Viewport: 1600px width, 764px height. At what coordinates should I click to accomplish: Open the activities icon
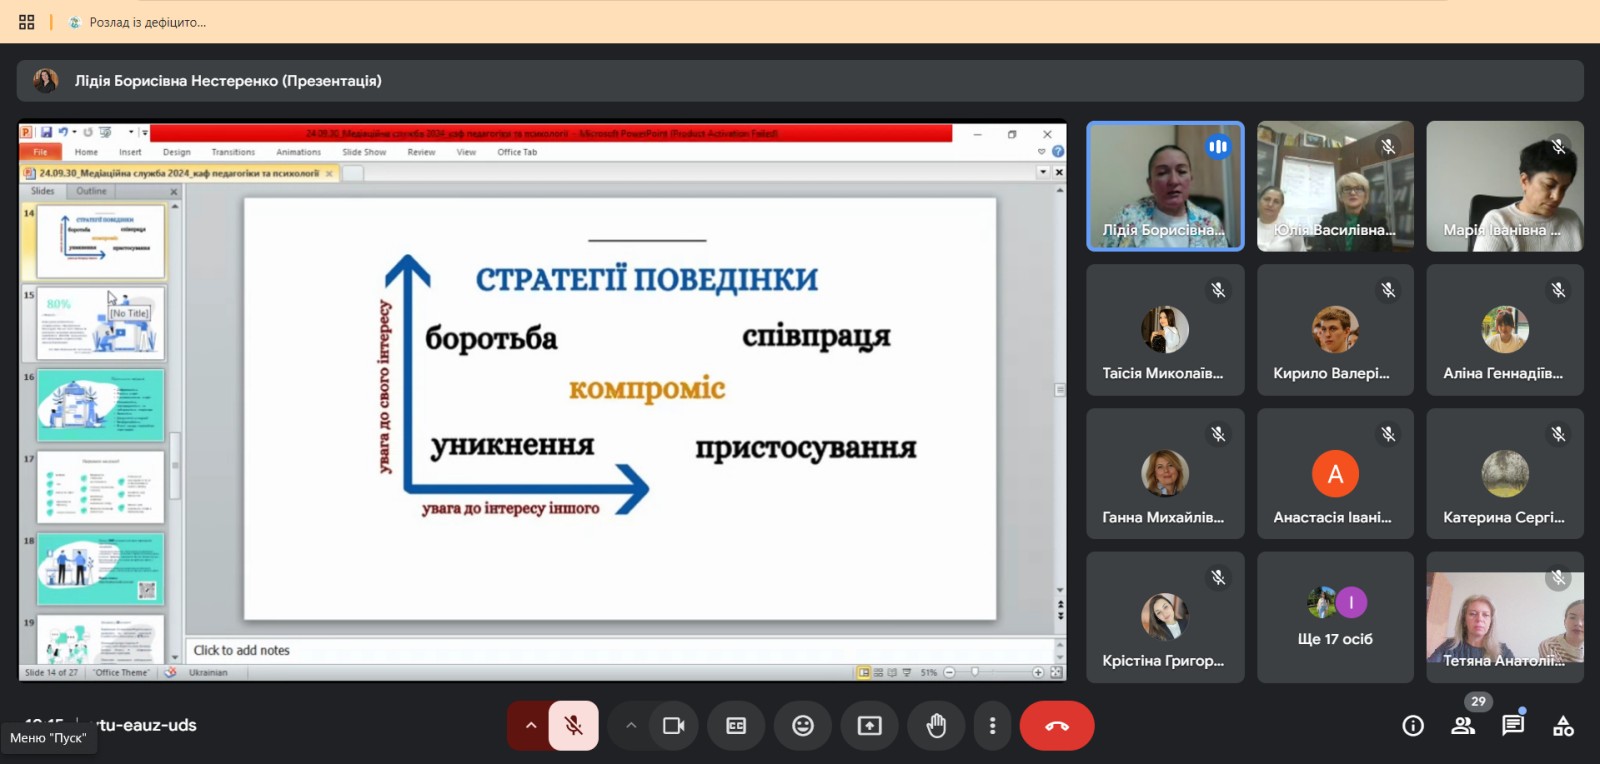(1563, 725)
